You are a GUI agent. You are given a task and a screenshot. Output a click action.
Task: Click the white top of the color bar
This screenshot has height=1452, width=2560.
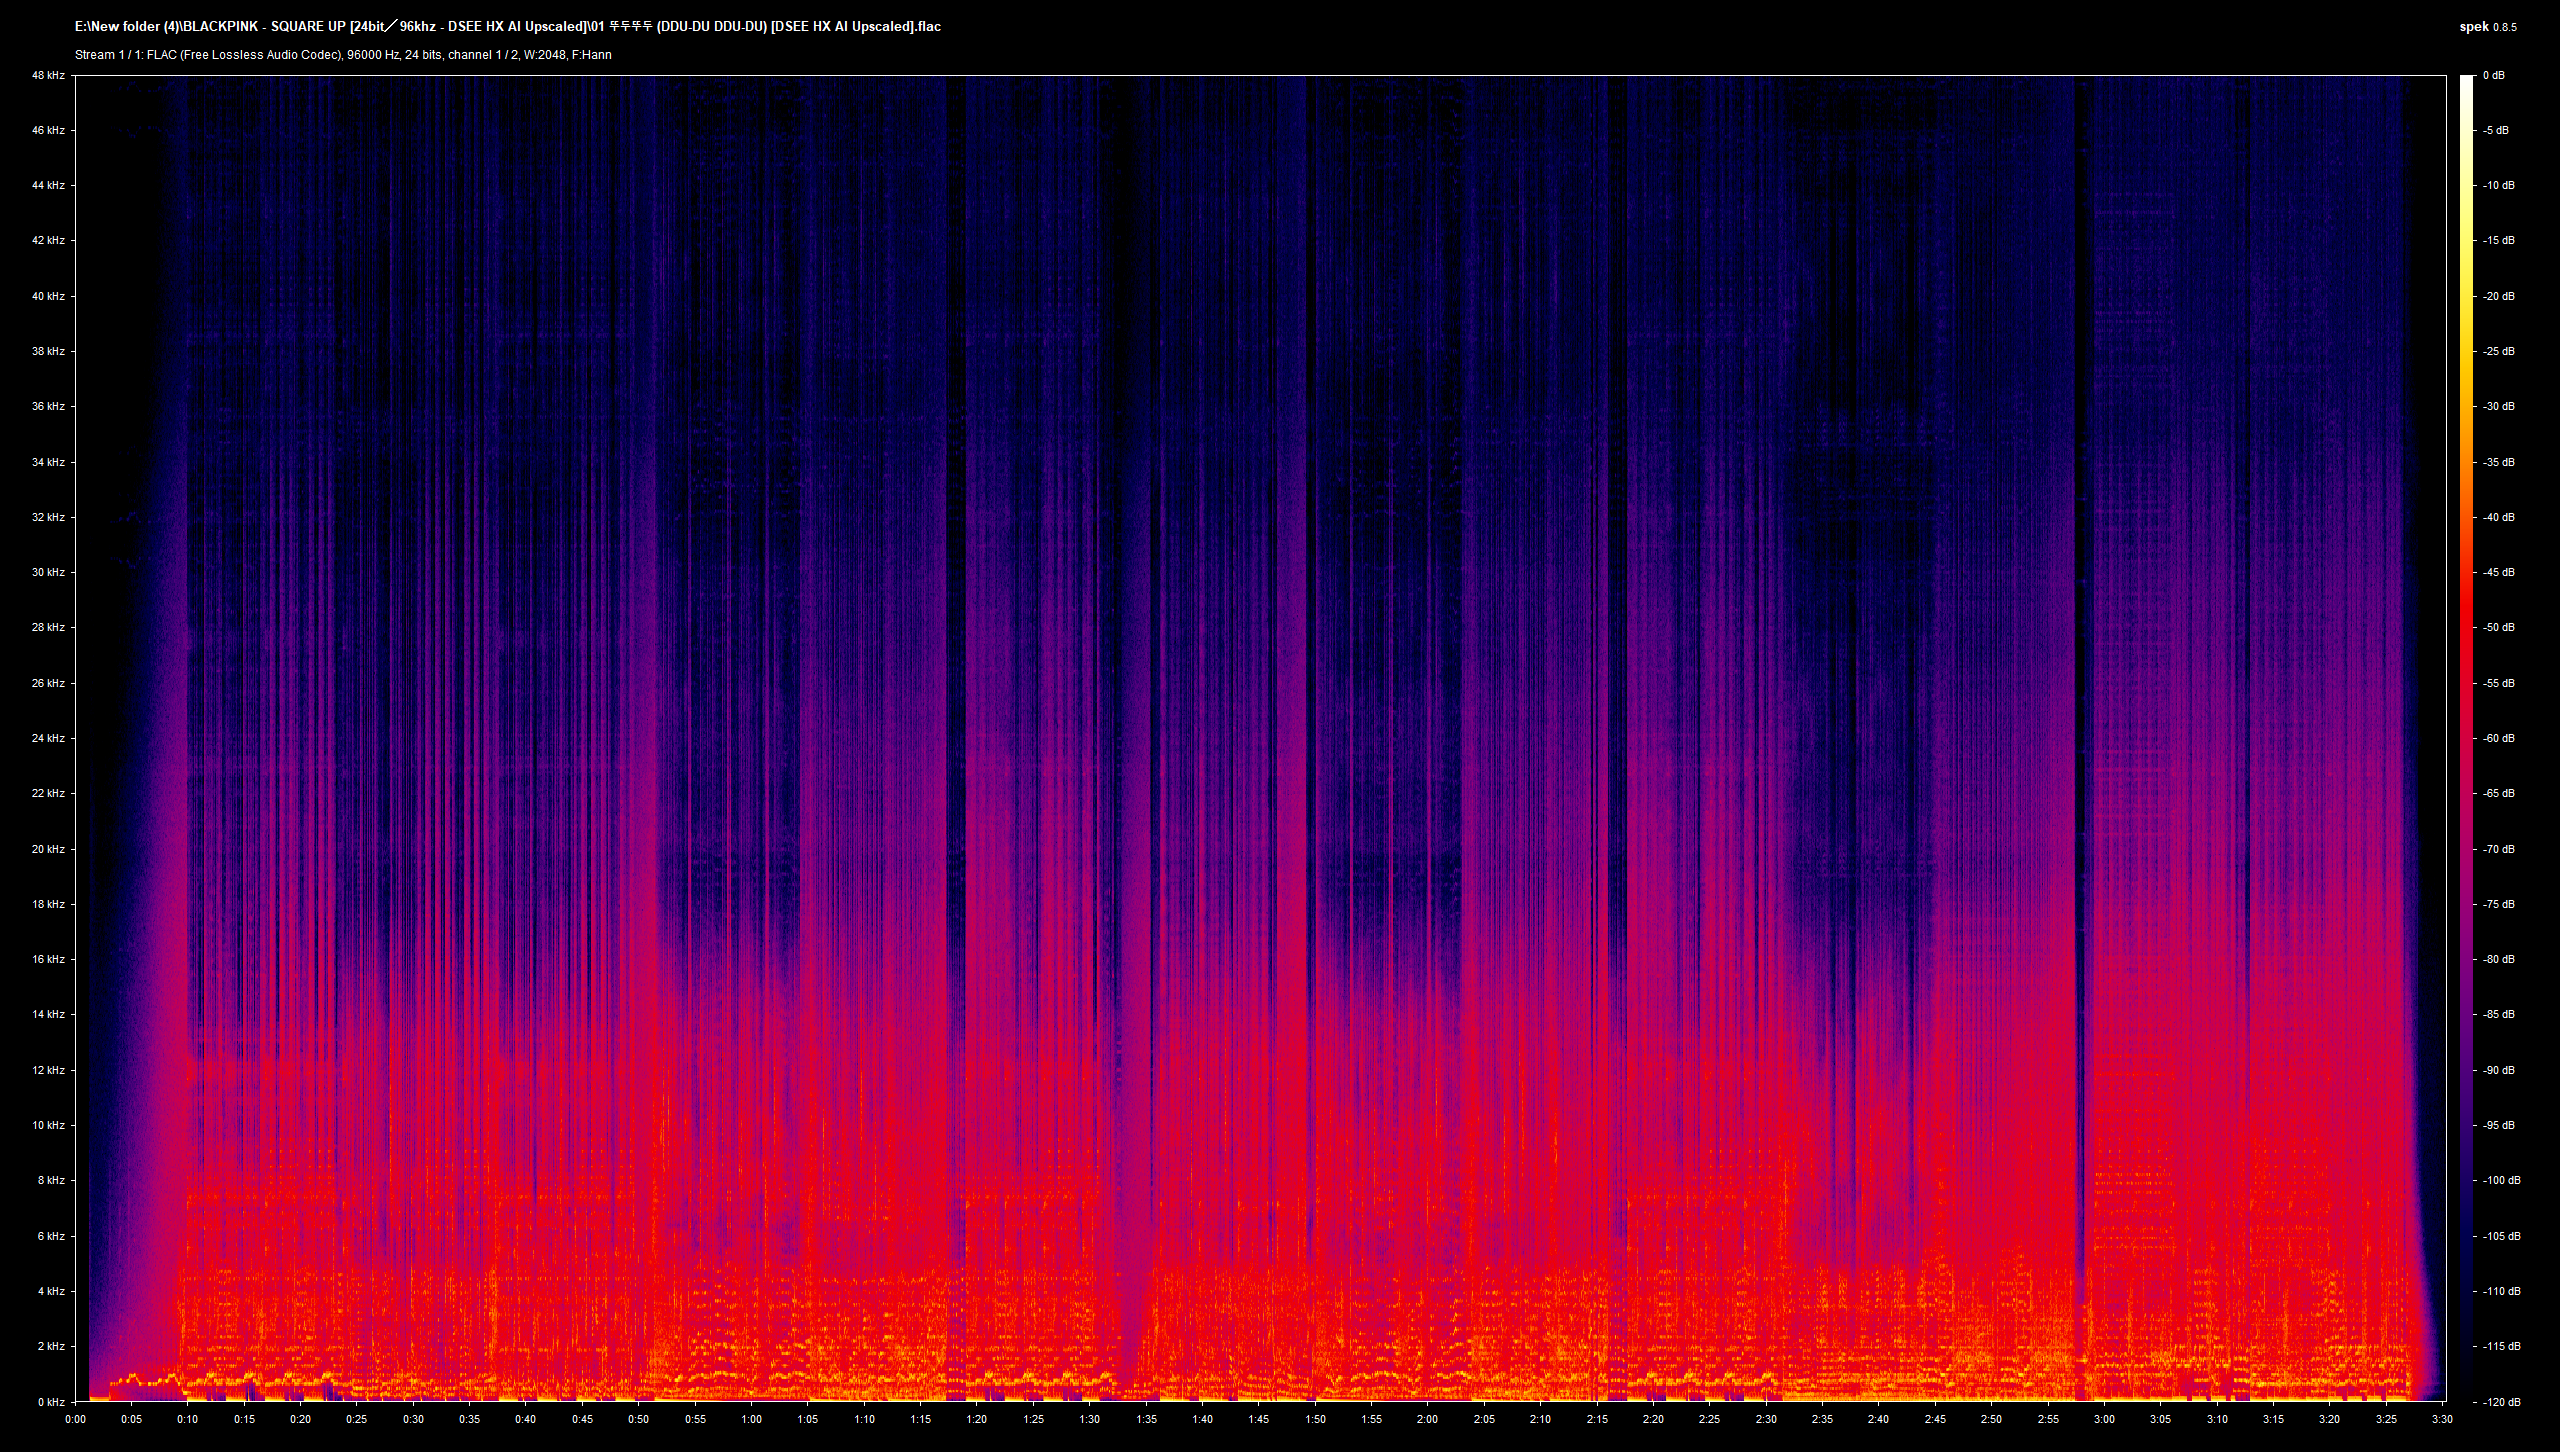[x=2466, y=80]
